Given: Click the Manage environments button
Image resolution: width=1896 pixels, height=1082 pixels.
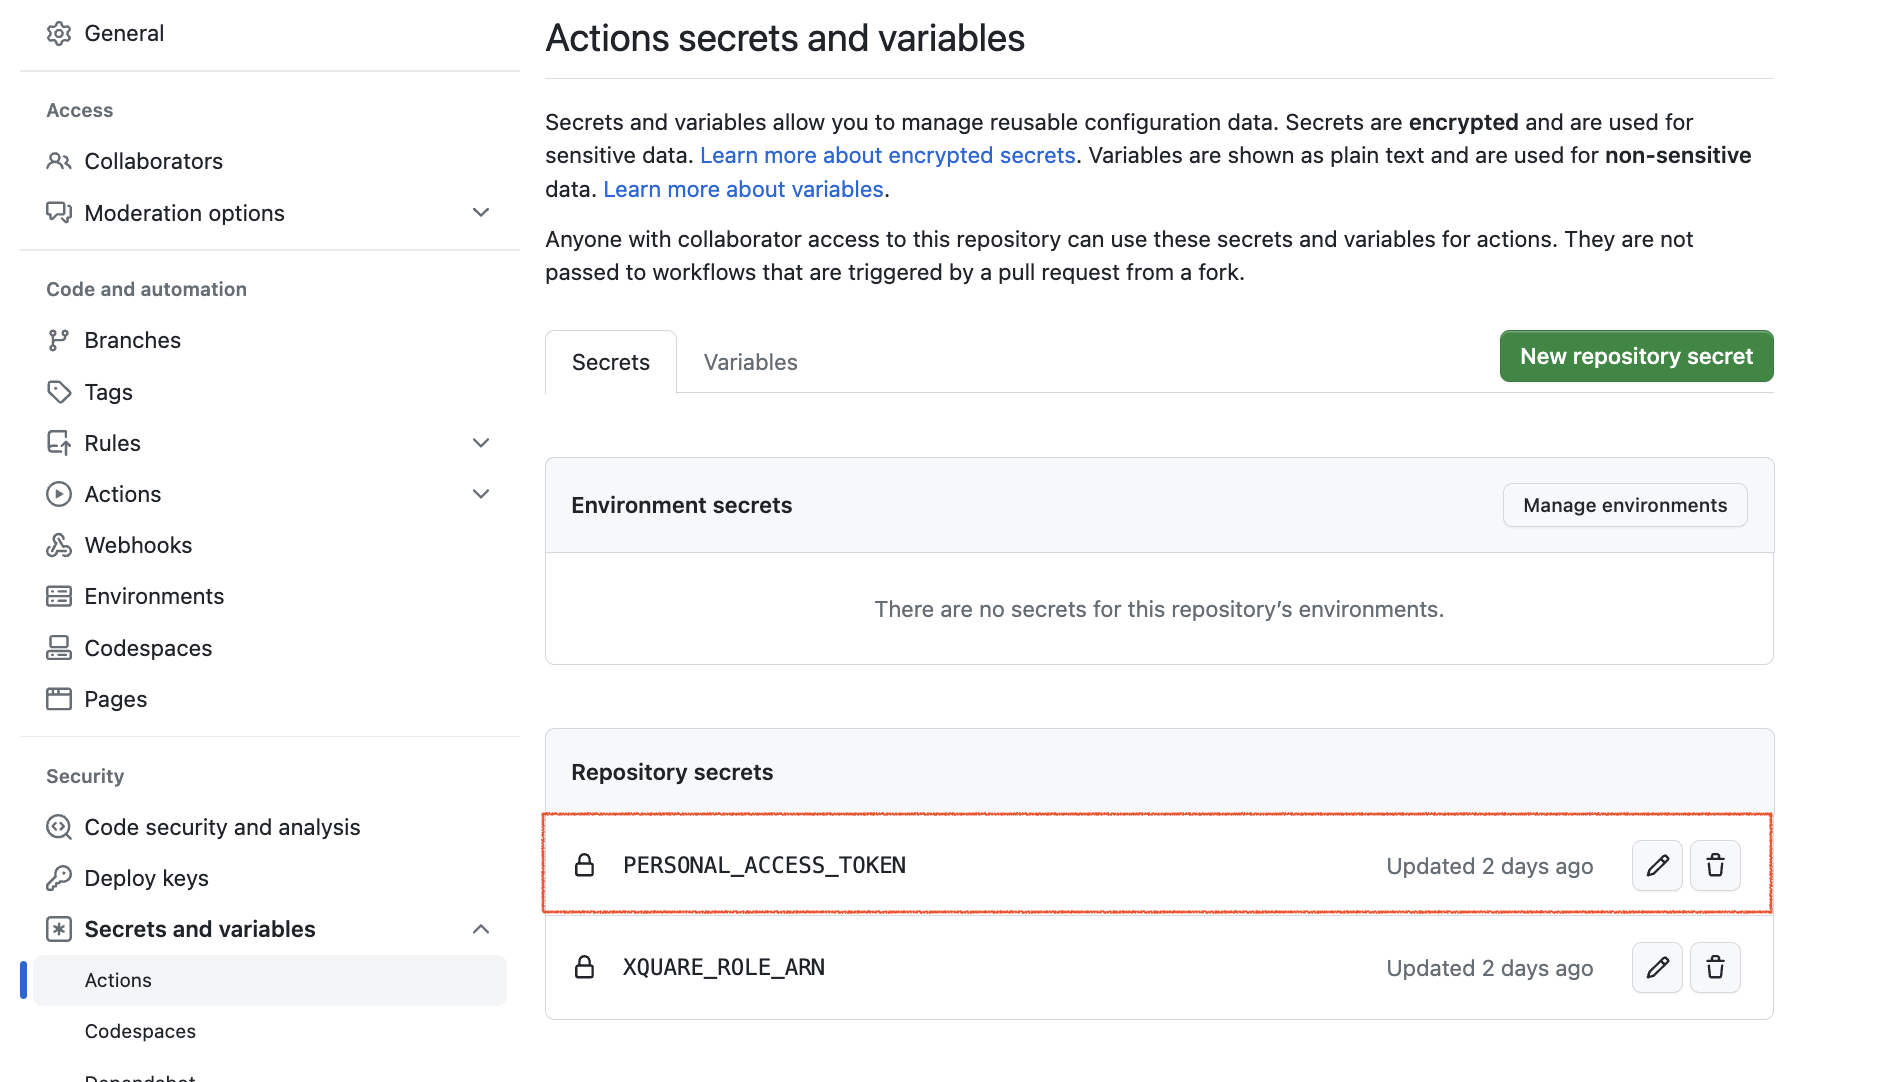Looking at the screenshot, I should (x=1624, y=505).
